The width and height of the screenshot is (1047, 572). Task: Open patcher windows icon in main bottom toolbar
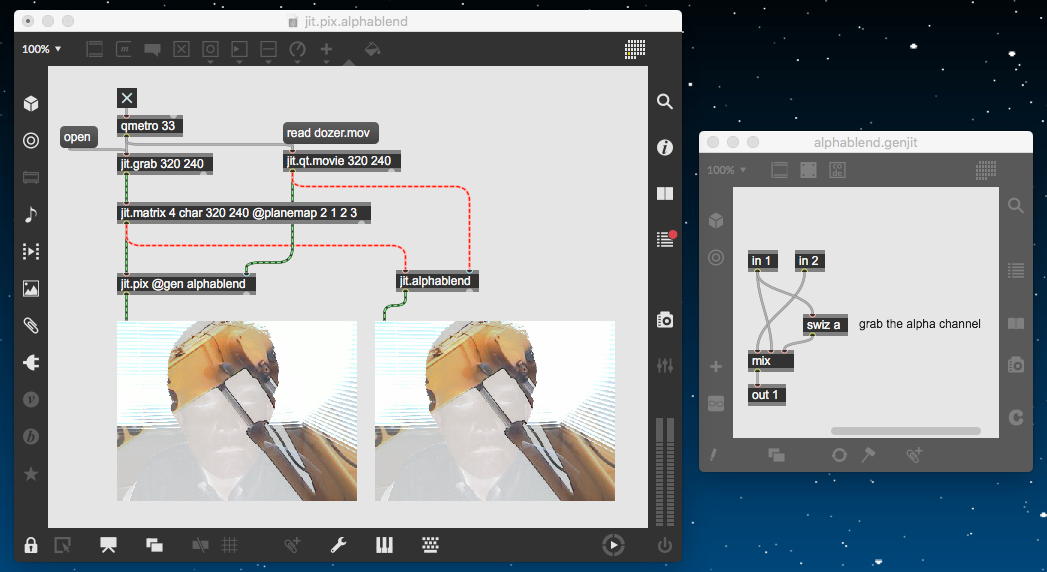[x=154, y=545]
